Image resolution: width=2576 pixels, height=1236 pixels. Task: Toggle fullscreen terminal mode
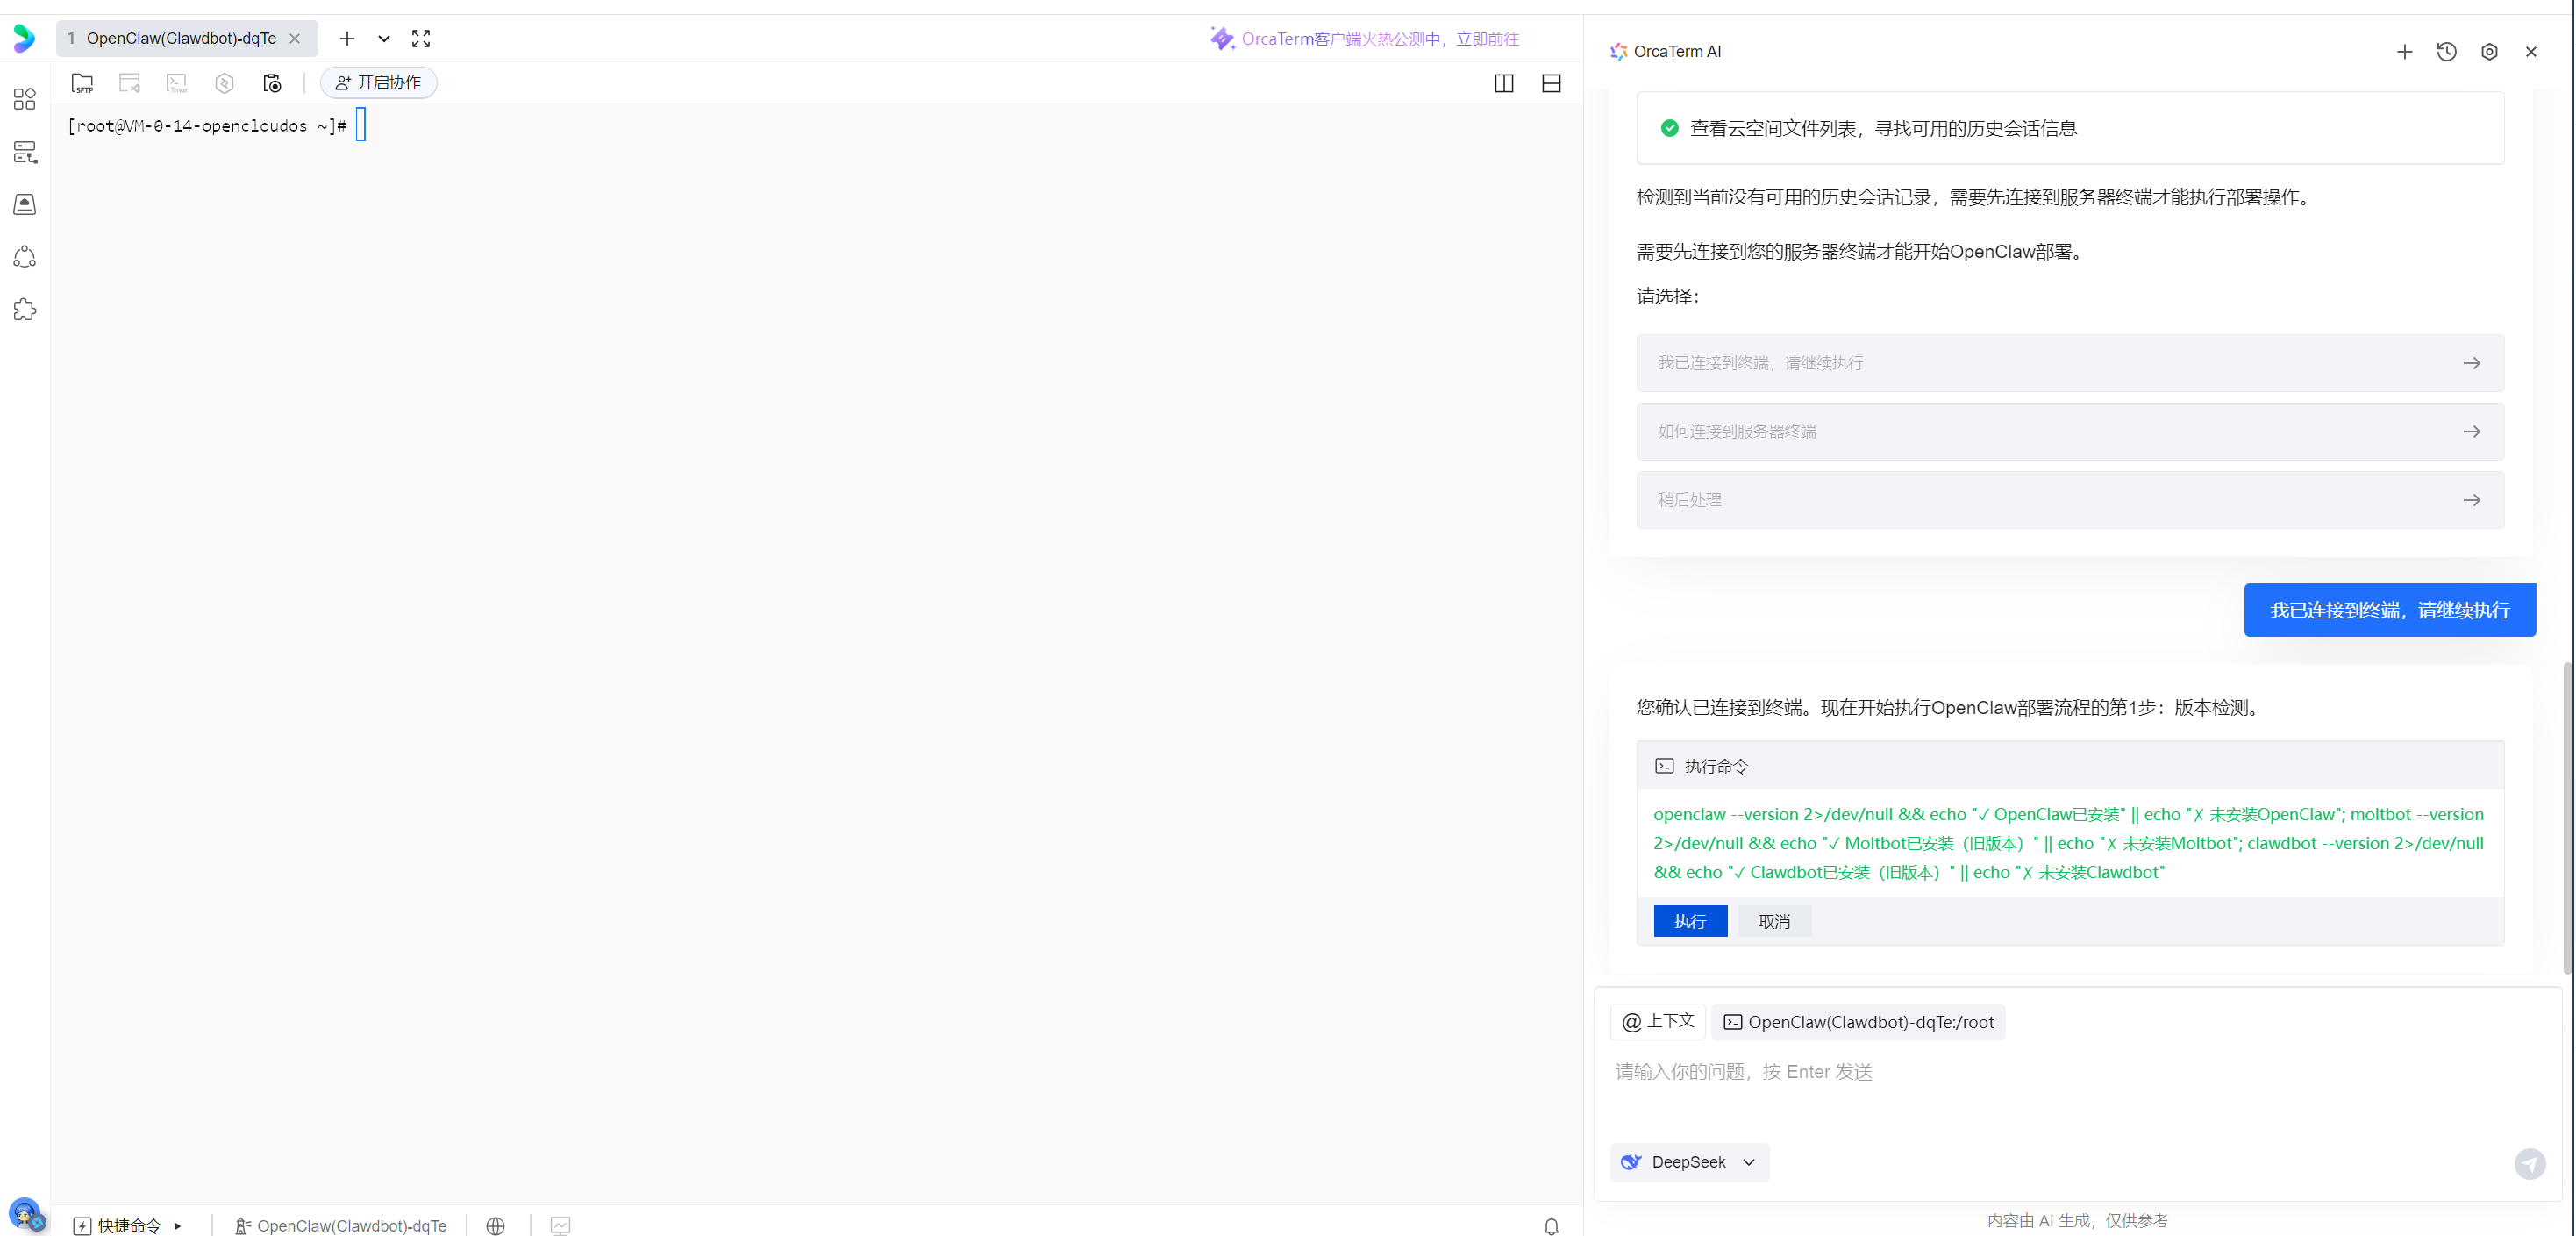click(421, 39)
